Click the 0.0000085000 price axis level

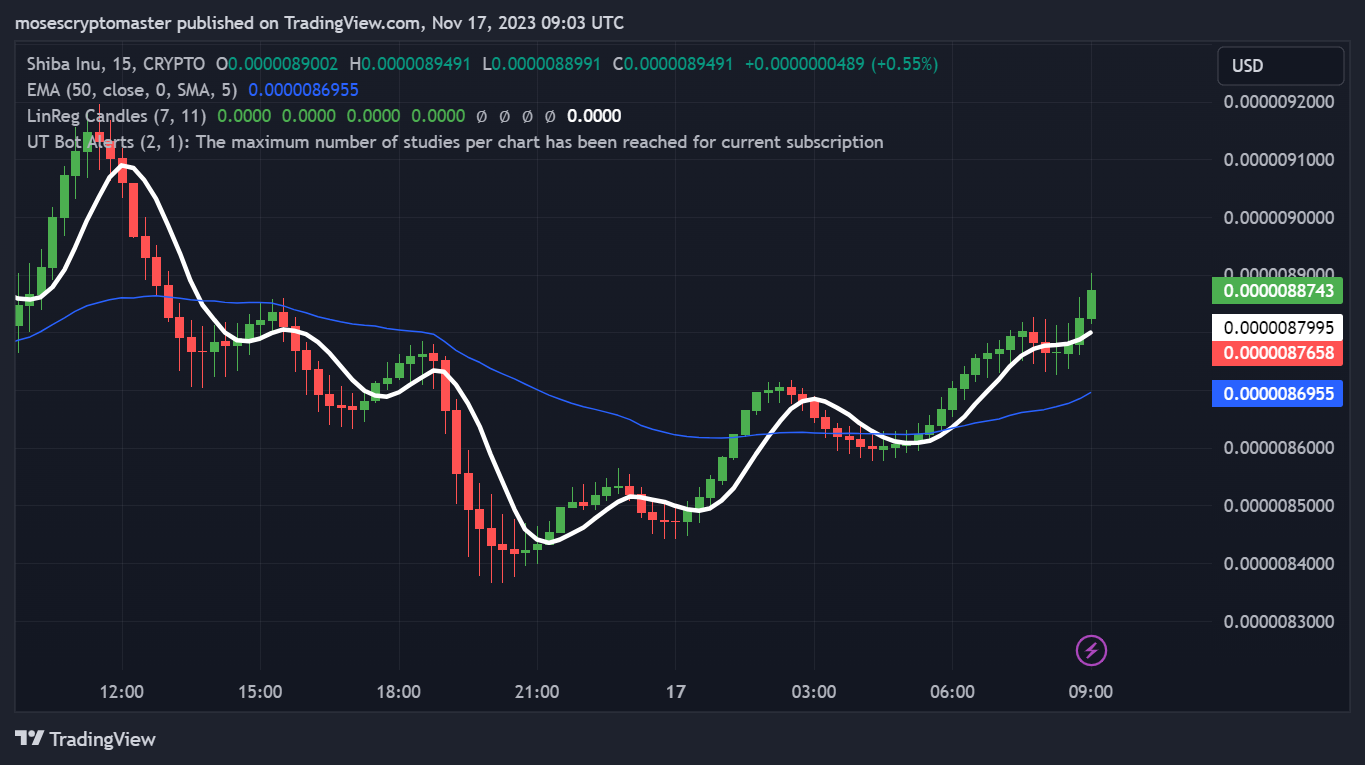pyautogui.click(x=1279, y=505)
